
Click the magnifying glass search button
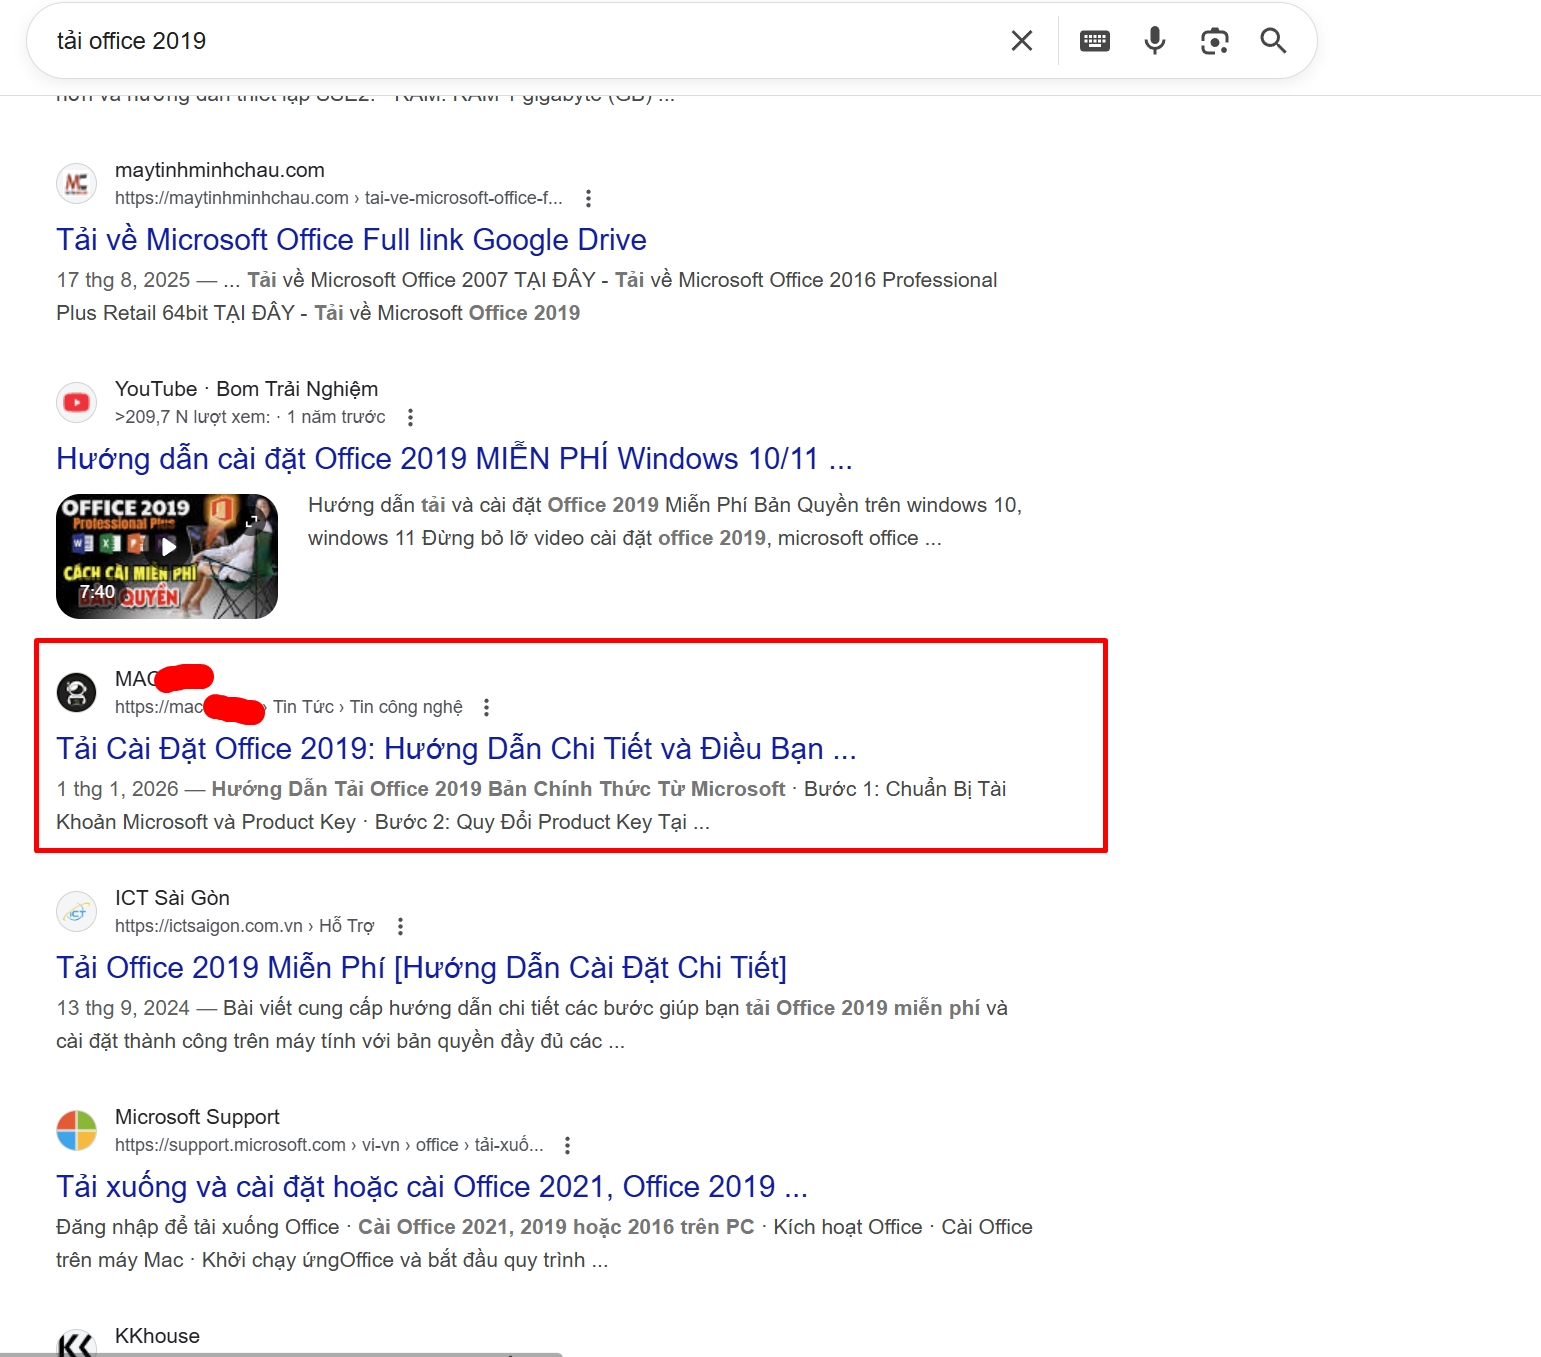click(x=1273, y=41)
